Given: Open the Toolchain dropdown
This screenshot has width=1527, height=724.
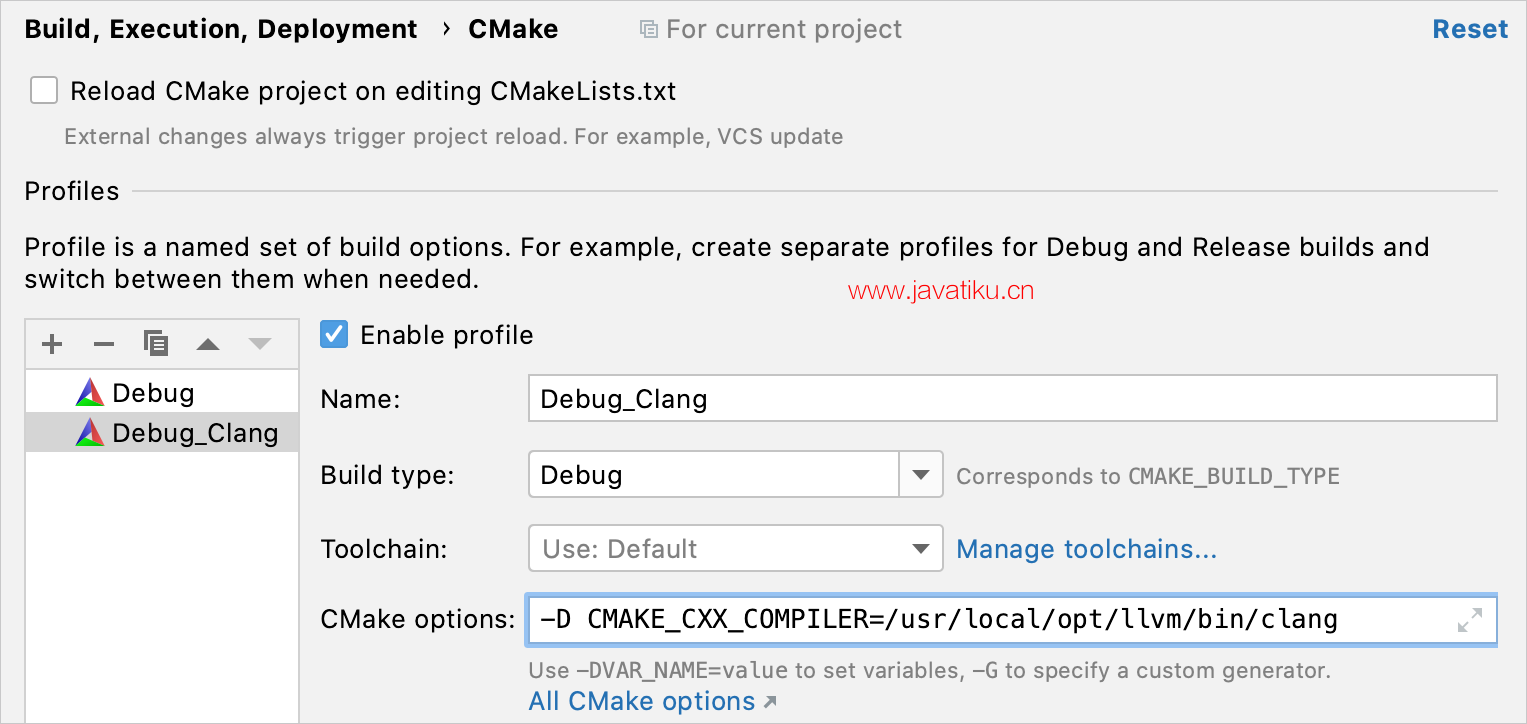Looking at the screenshot, I should pyautogui.click(x=736, y=548).
